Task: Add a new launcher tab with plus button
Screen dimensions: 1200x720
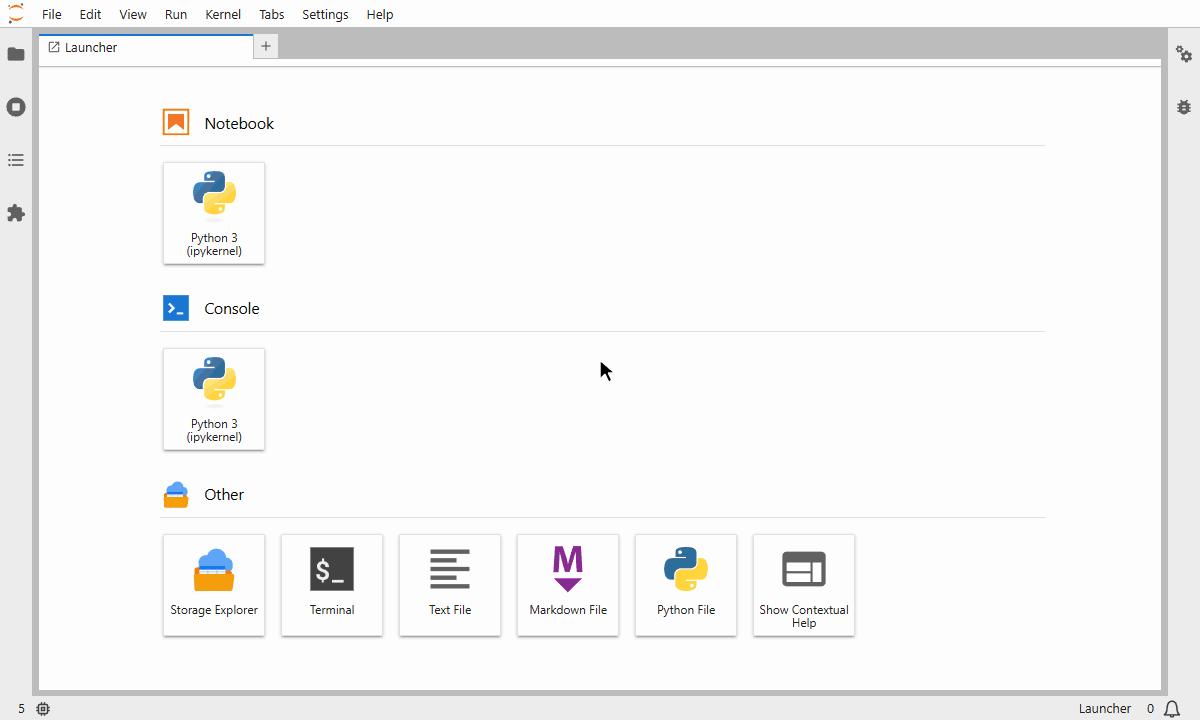Action: 266,47
